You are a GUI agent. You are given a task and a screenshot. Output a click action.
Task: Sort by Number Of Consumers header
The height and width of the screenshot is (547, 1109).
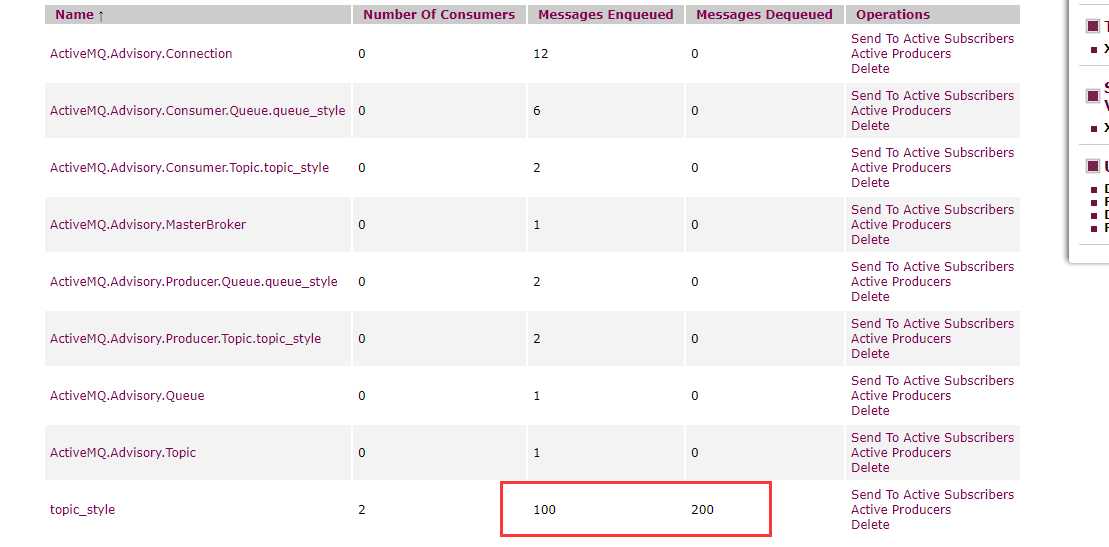pos(439,15)
